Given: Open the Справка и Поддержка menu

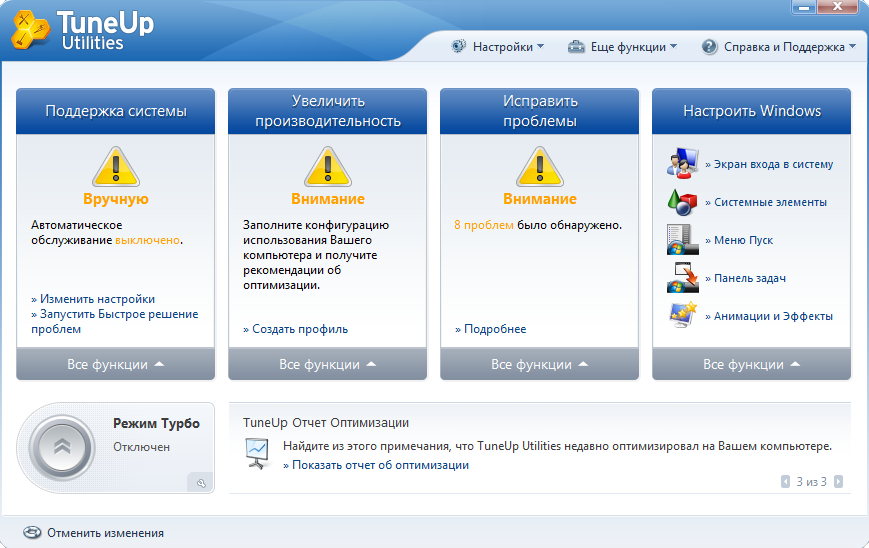Looking at the screenshot, I should 790,47.
